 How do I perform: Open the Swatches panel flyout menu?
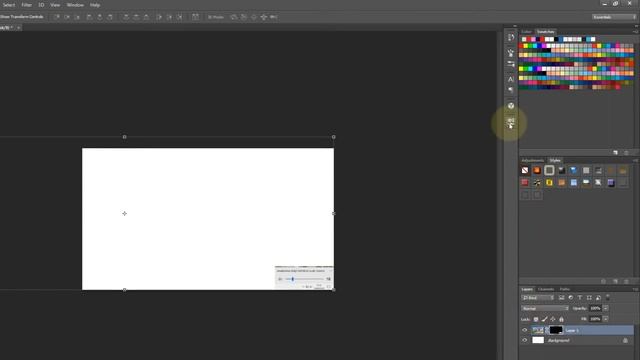(x=636, y=32)
